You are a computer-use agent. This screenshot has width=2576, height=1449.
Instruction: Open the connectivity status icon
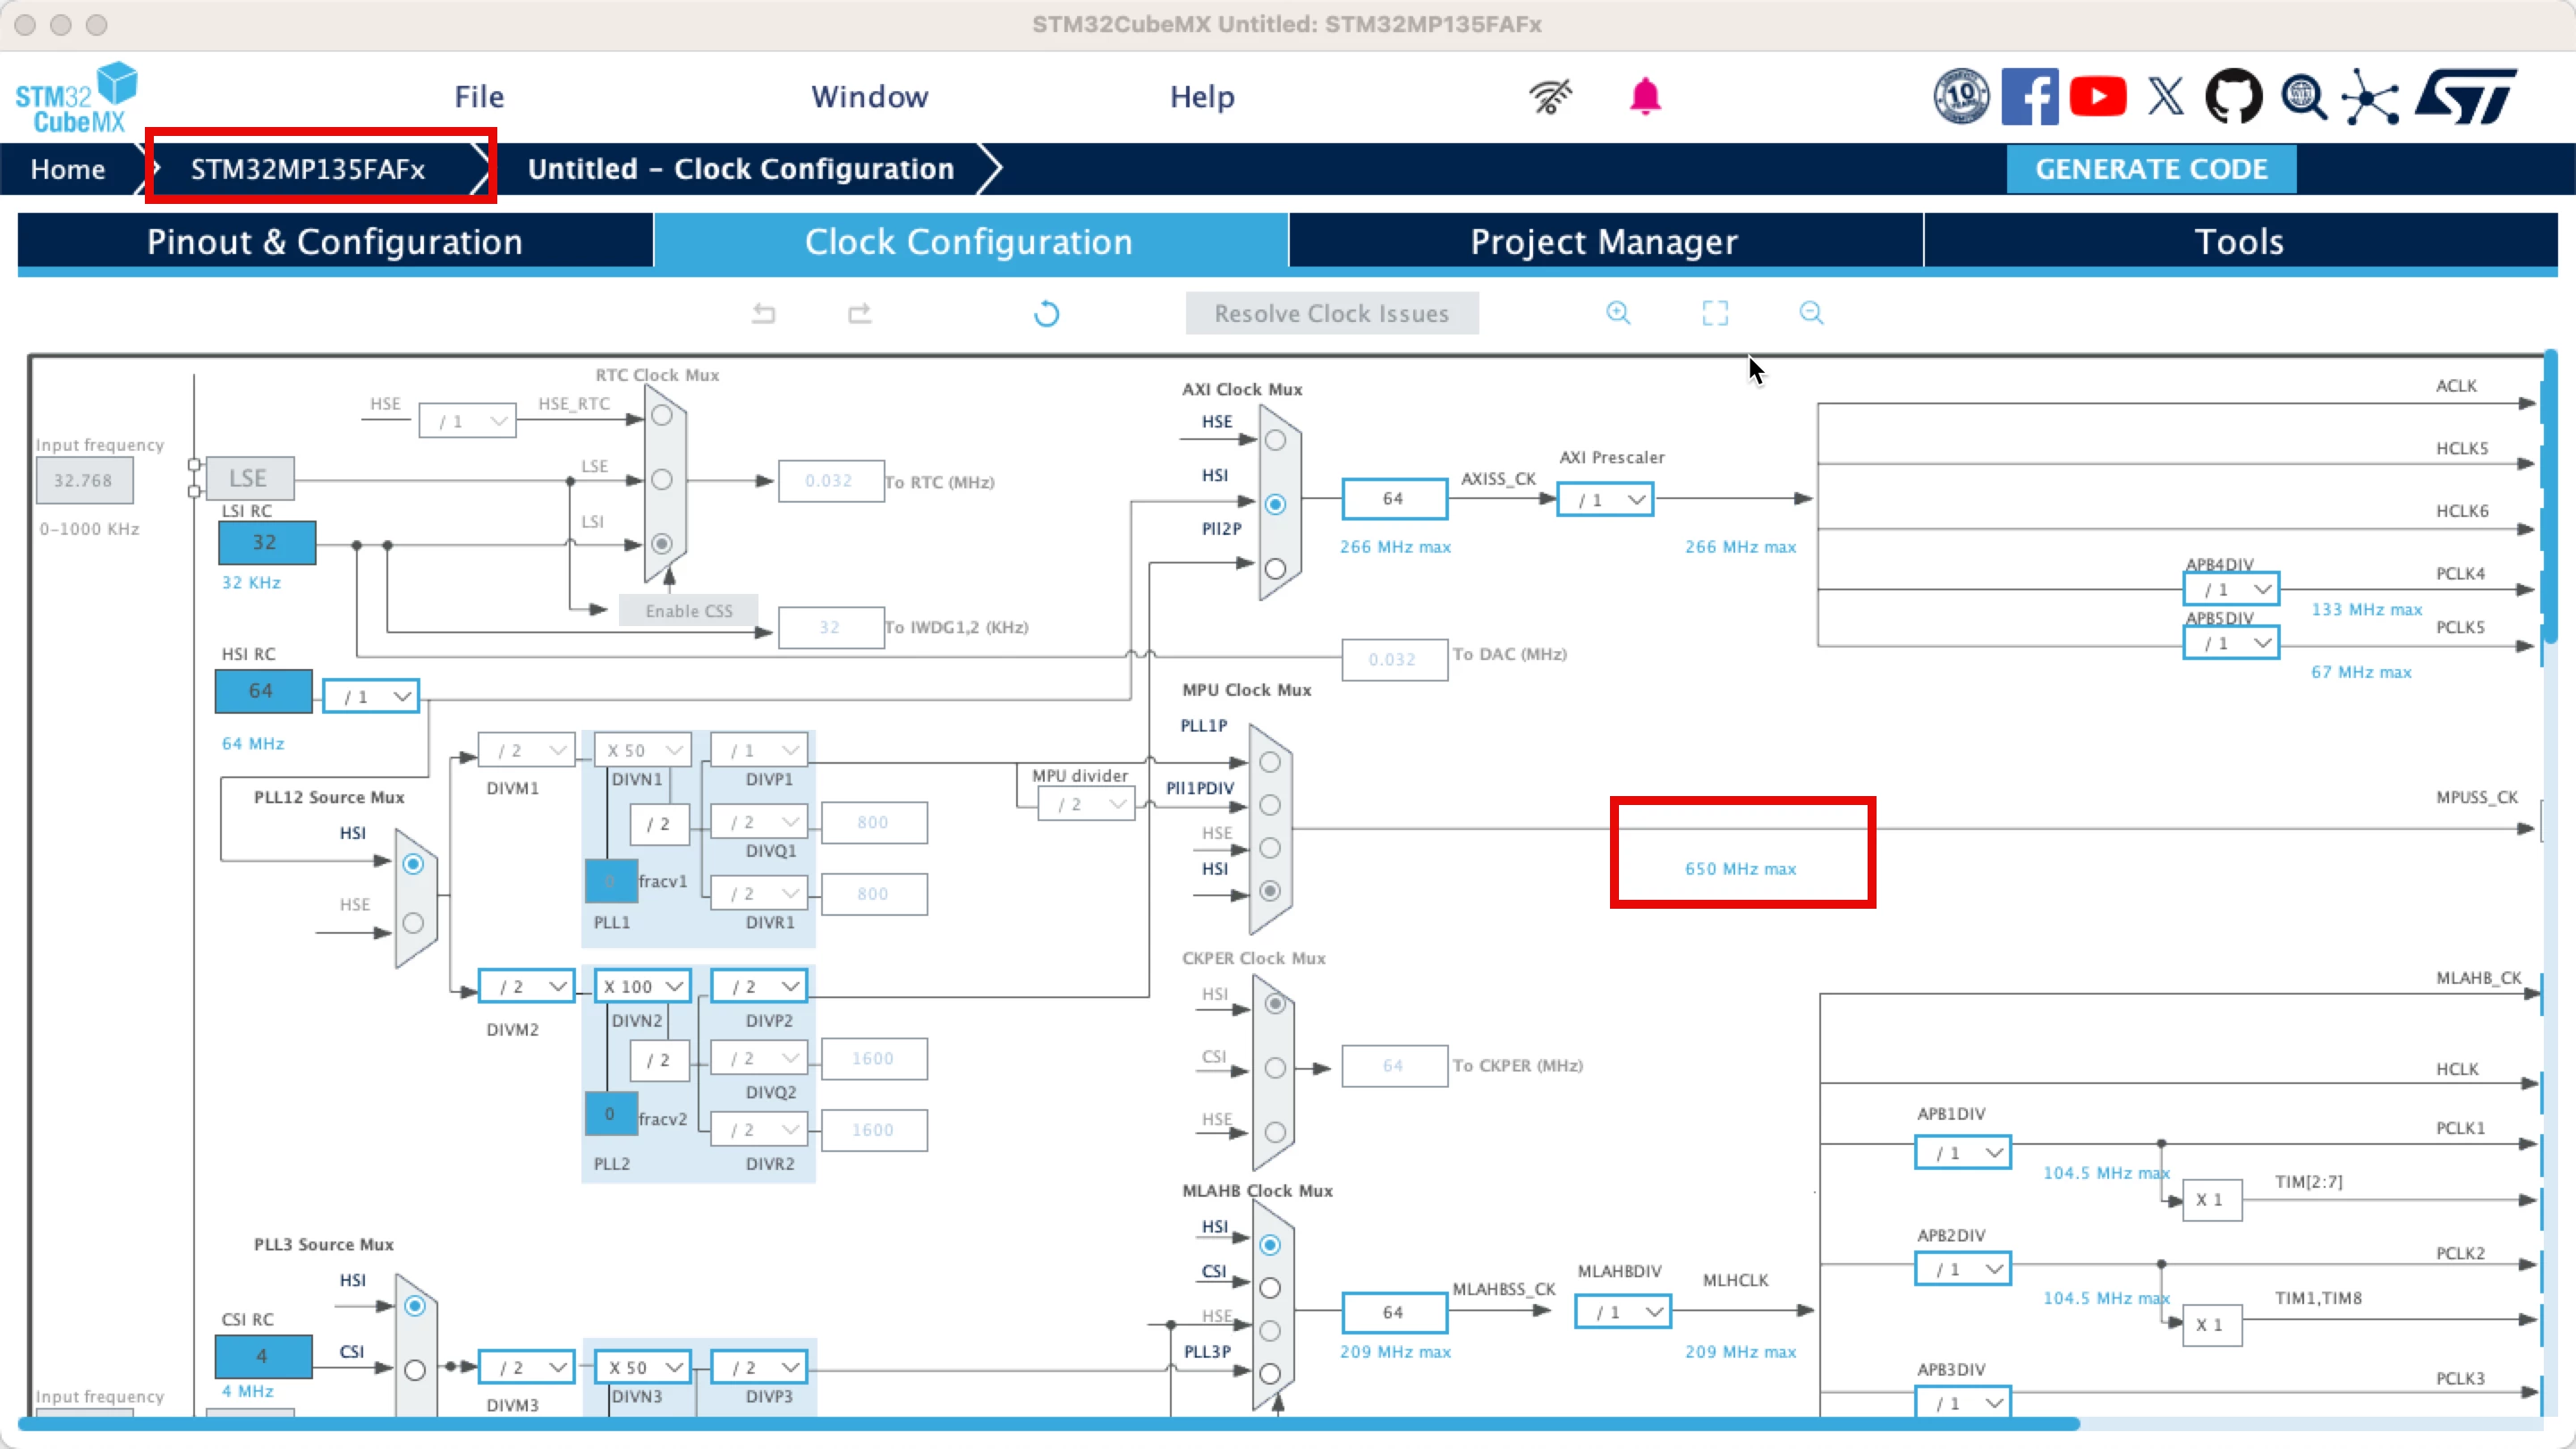(x=1550, y=97)
